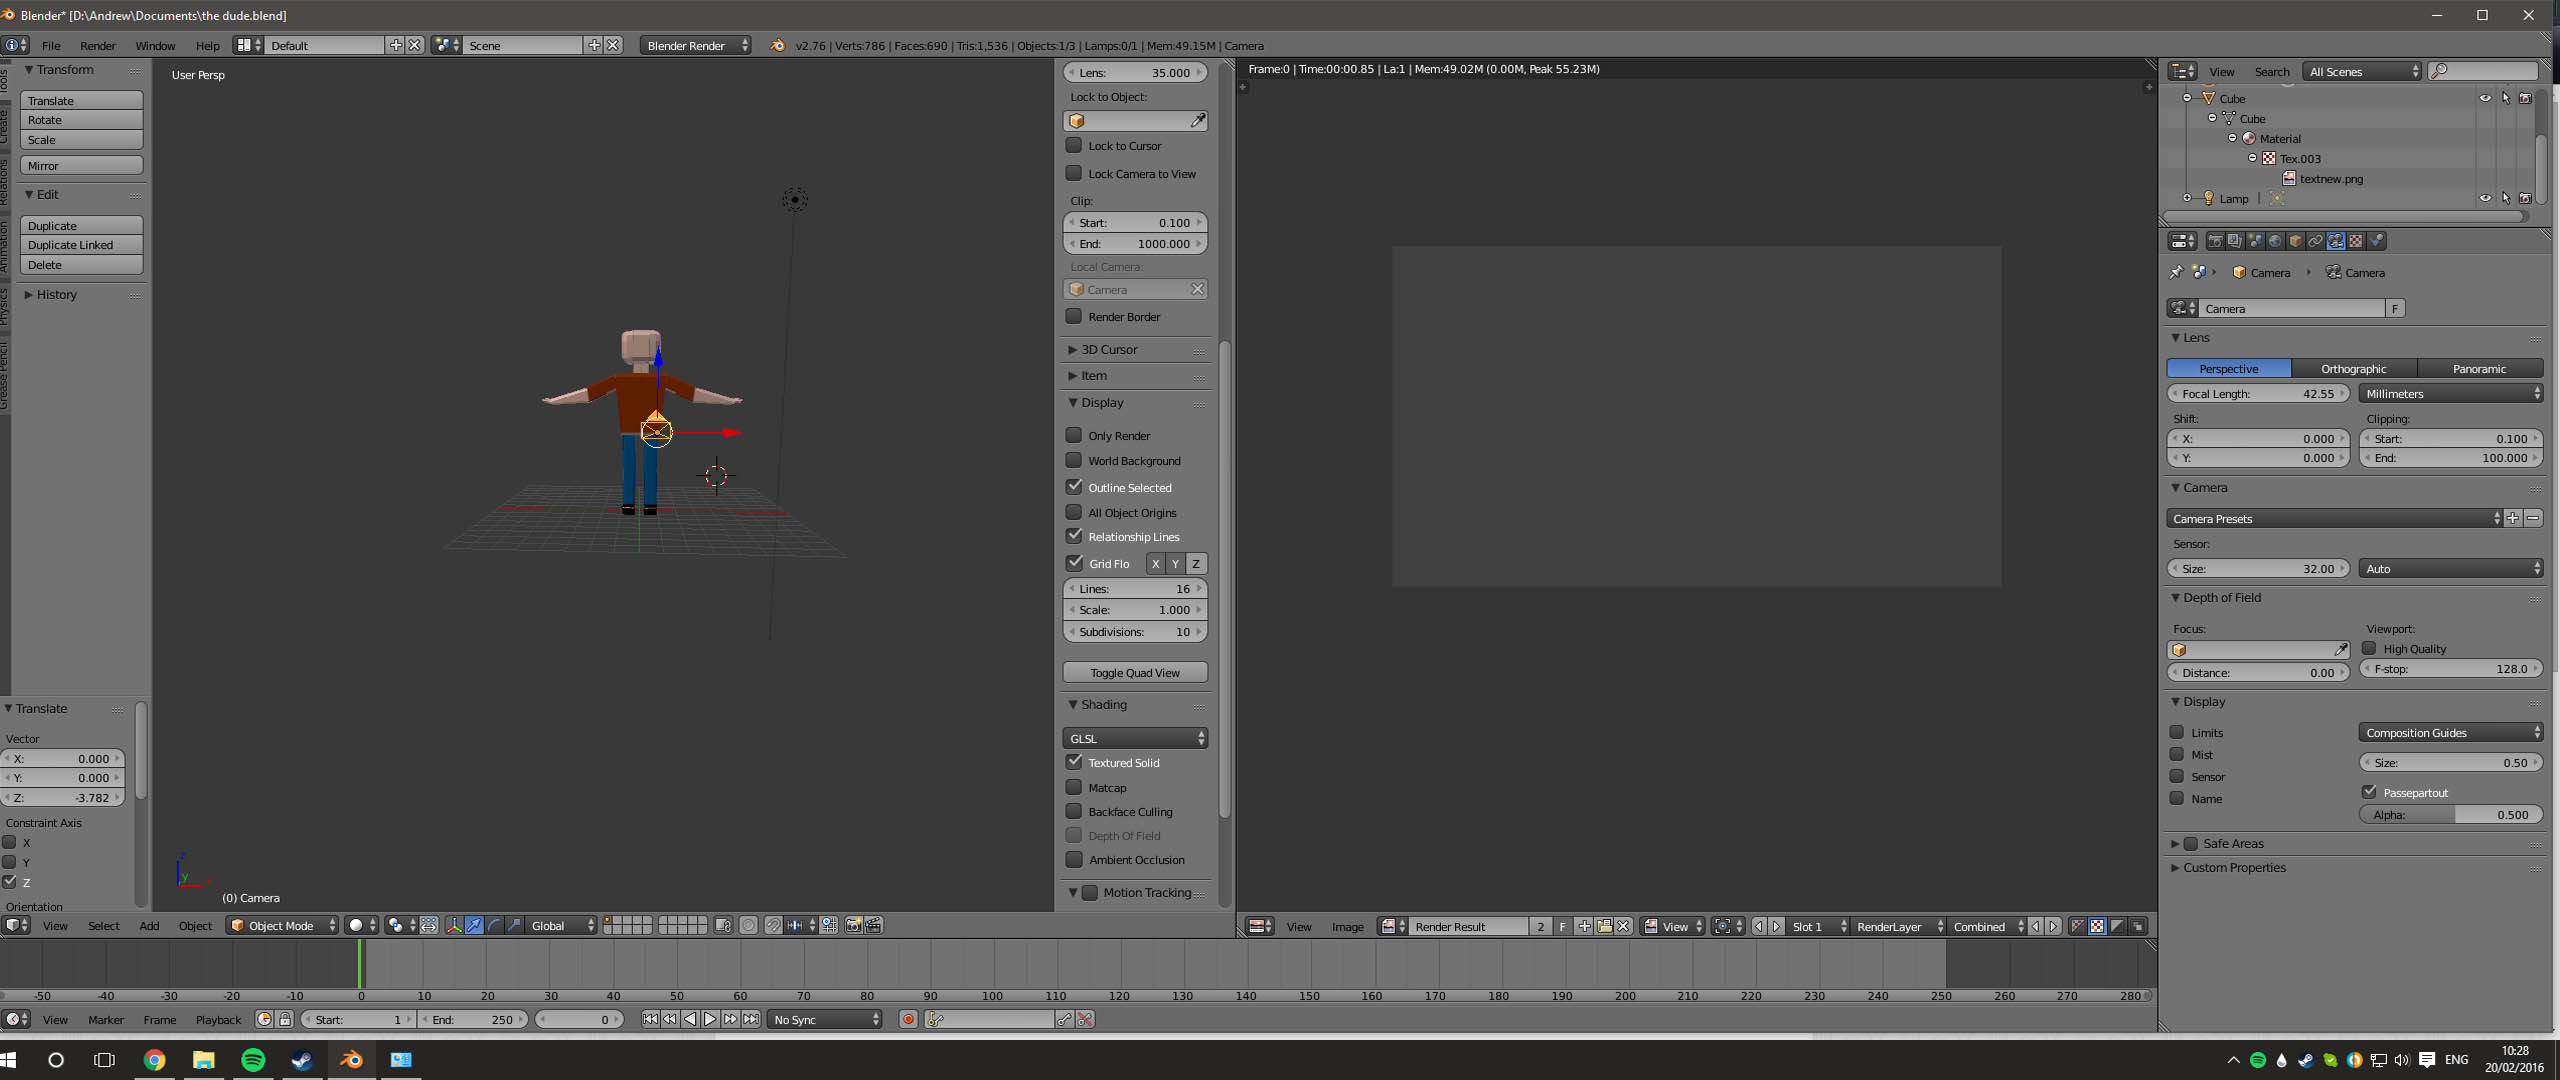Screen dimensions: 2560x1080
Task: Open the Blender Render engine dropdown
Action: point(696,45)
